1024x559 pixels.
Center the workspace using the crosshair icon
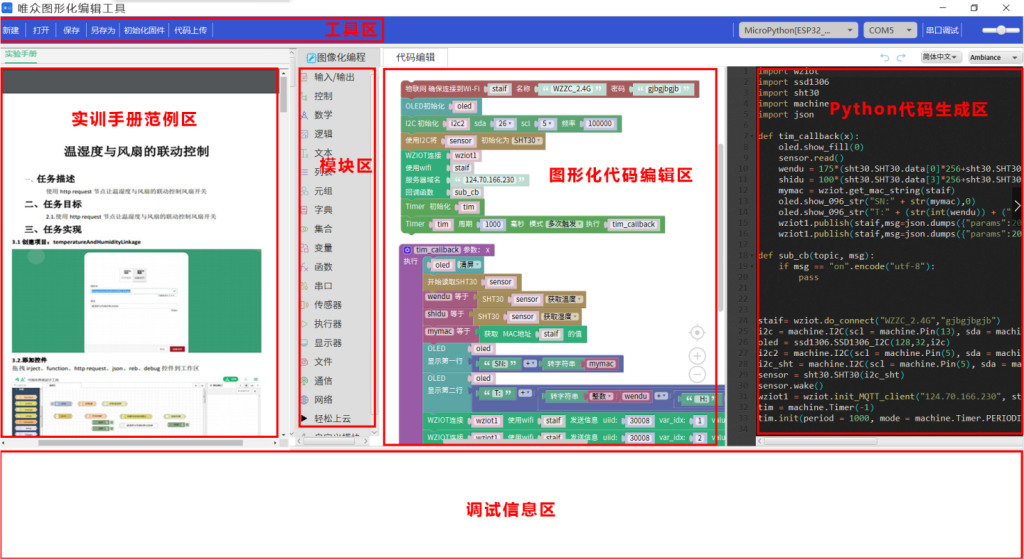[697, 332]
